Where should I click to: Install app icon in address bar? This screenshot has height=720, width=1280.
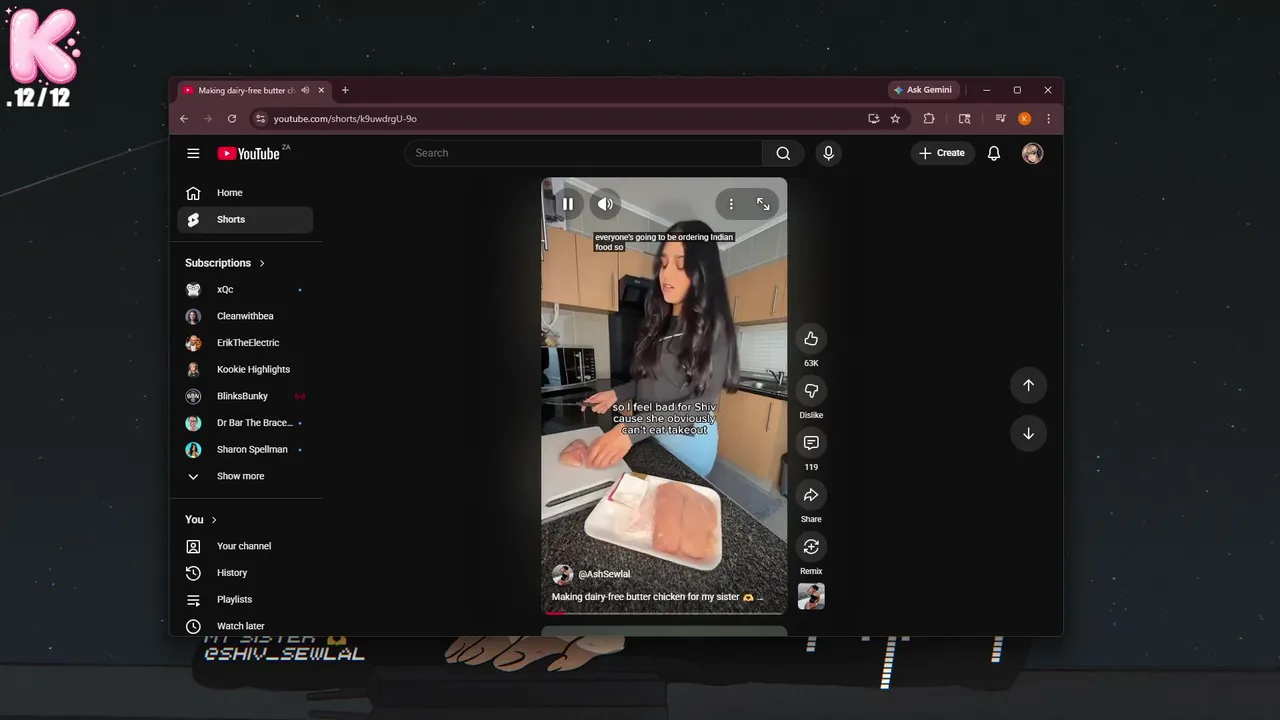[874, 118]
